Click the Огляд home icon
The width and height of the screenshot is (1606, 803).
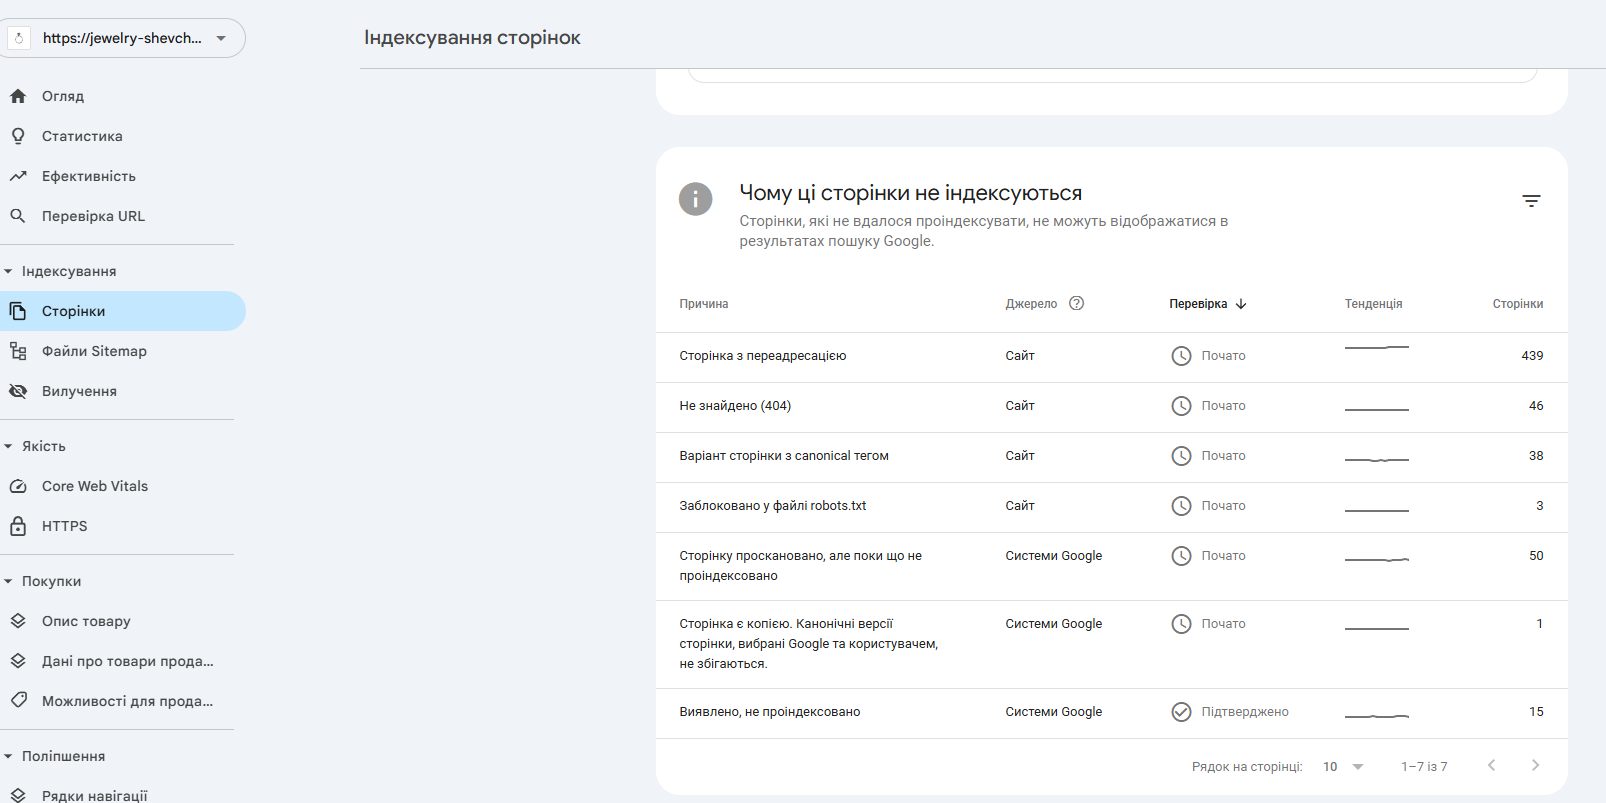[18, 96]
